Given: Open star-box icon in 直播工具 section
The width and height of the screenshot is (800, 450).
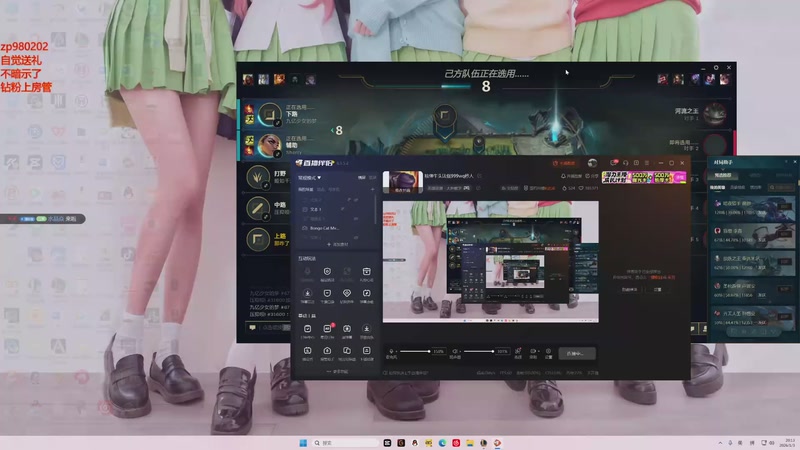Looking at the screenshot, I should pos(346,331).
